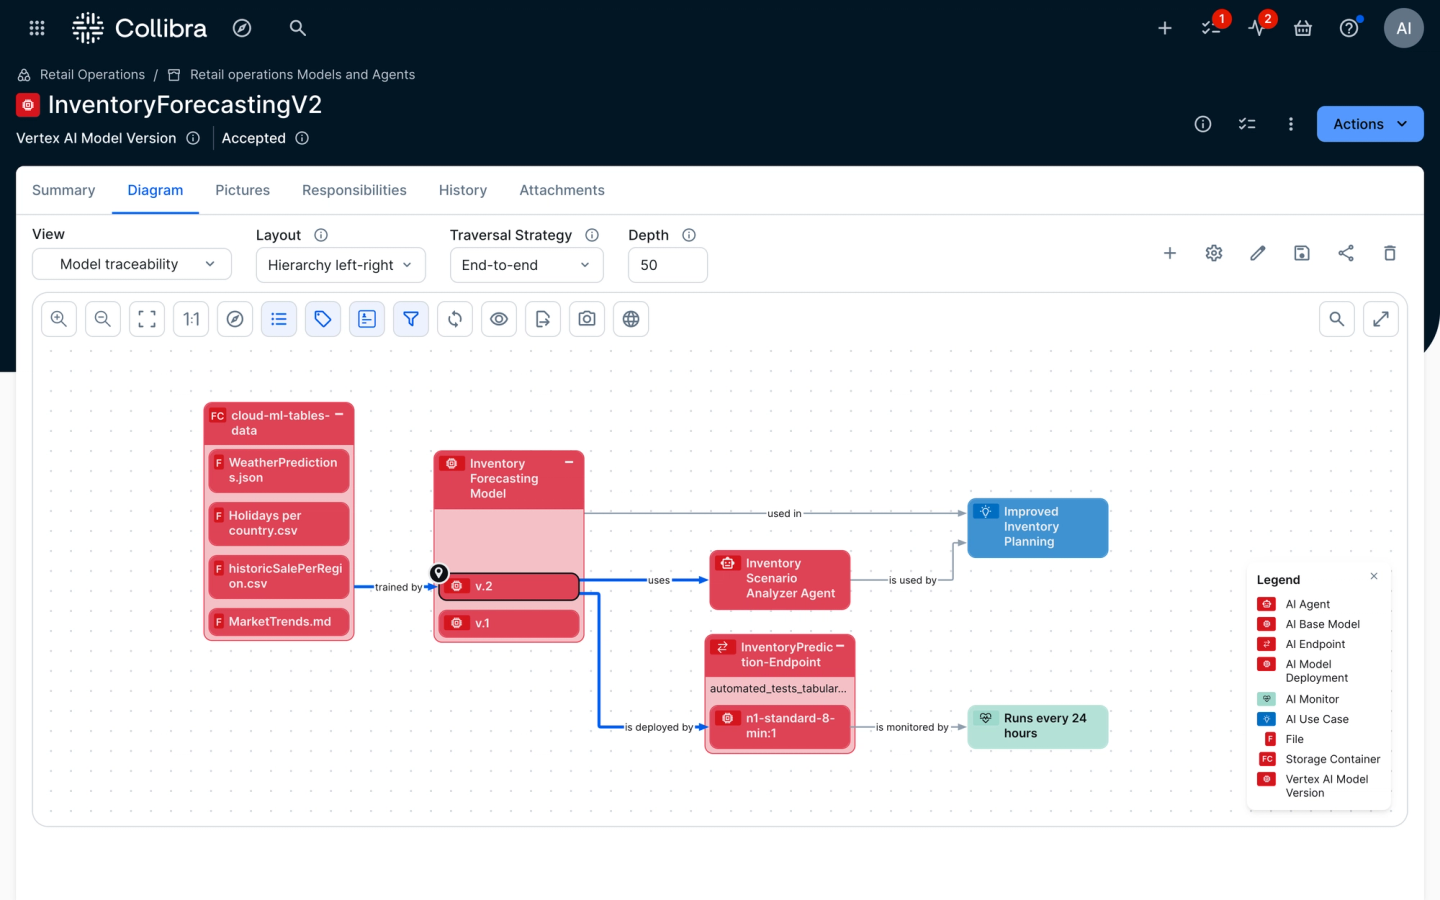
Task: Reset zoom to 1:1 scale
Action: click(x=191, y=318)
